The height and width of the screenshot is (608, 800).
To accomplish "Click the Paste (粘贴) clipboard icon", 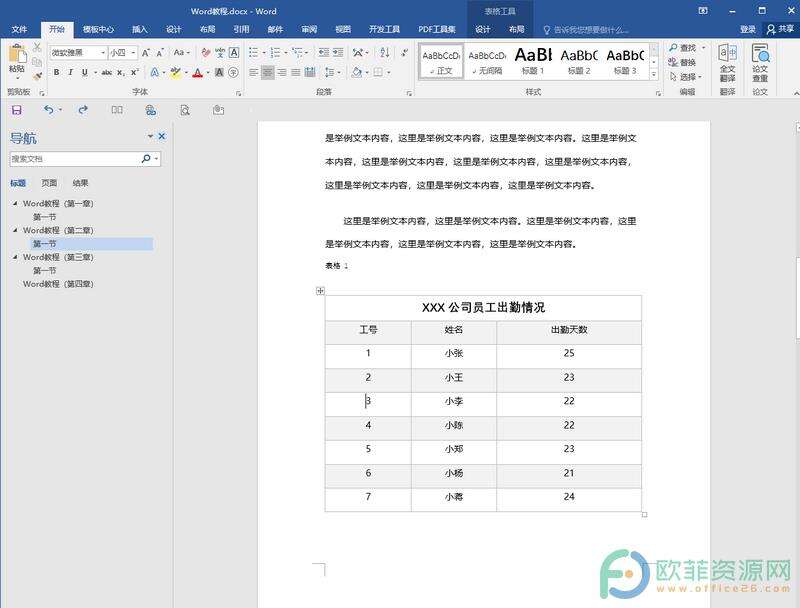I will click(17, 54).
